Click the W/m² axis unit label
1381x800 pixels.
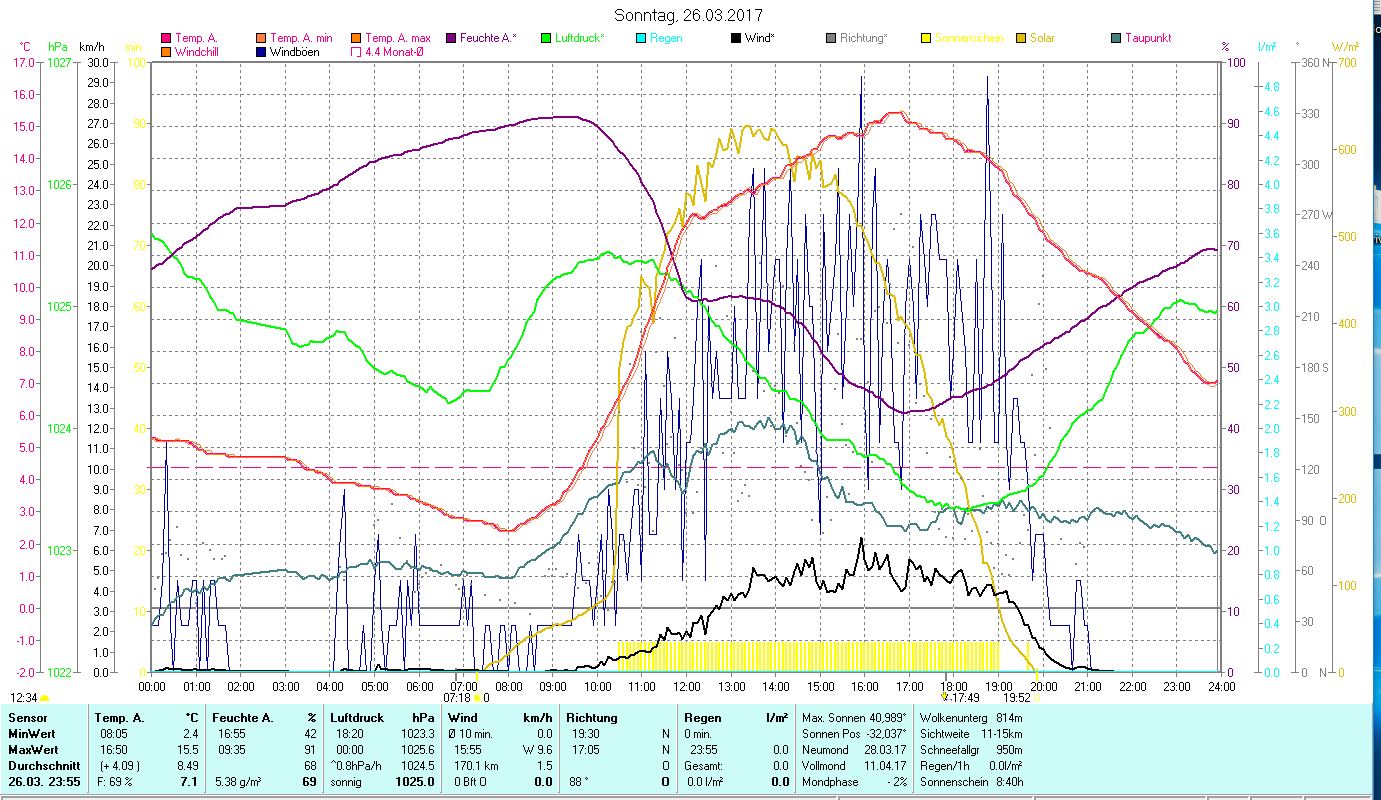tap(1346, 47)
